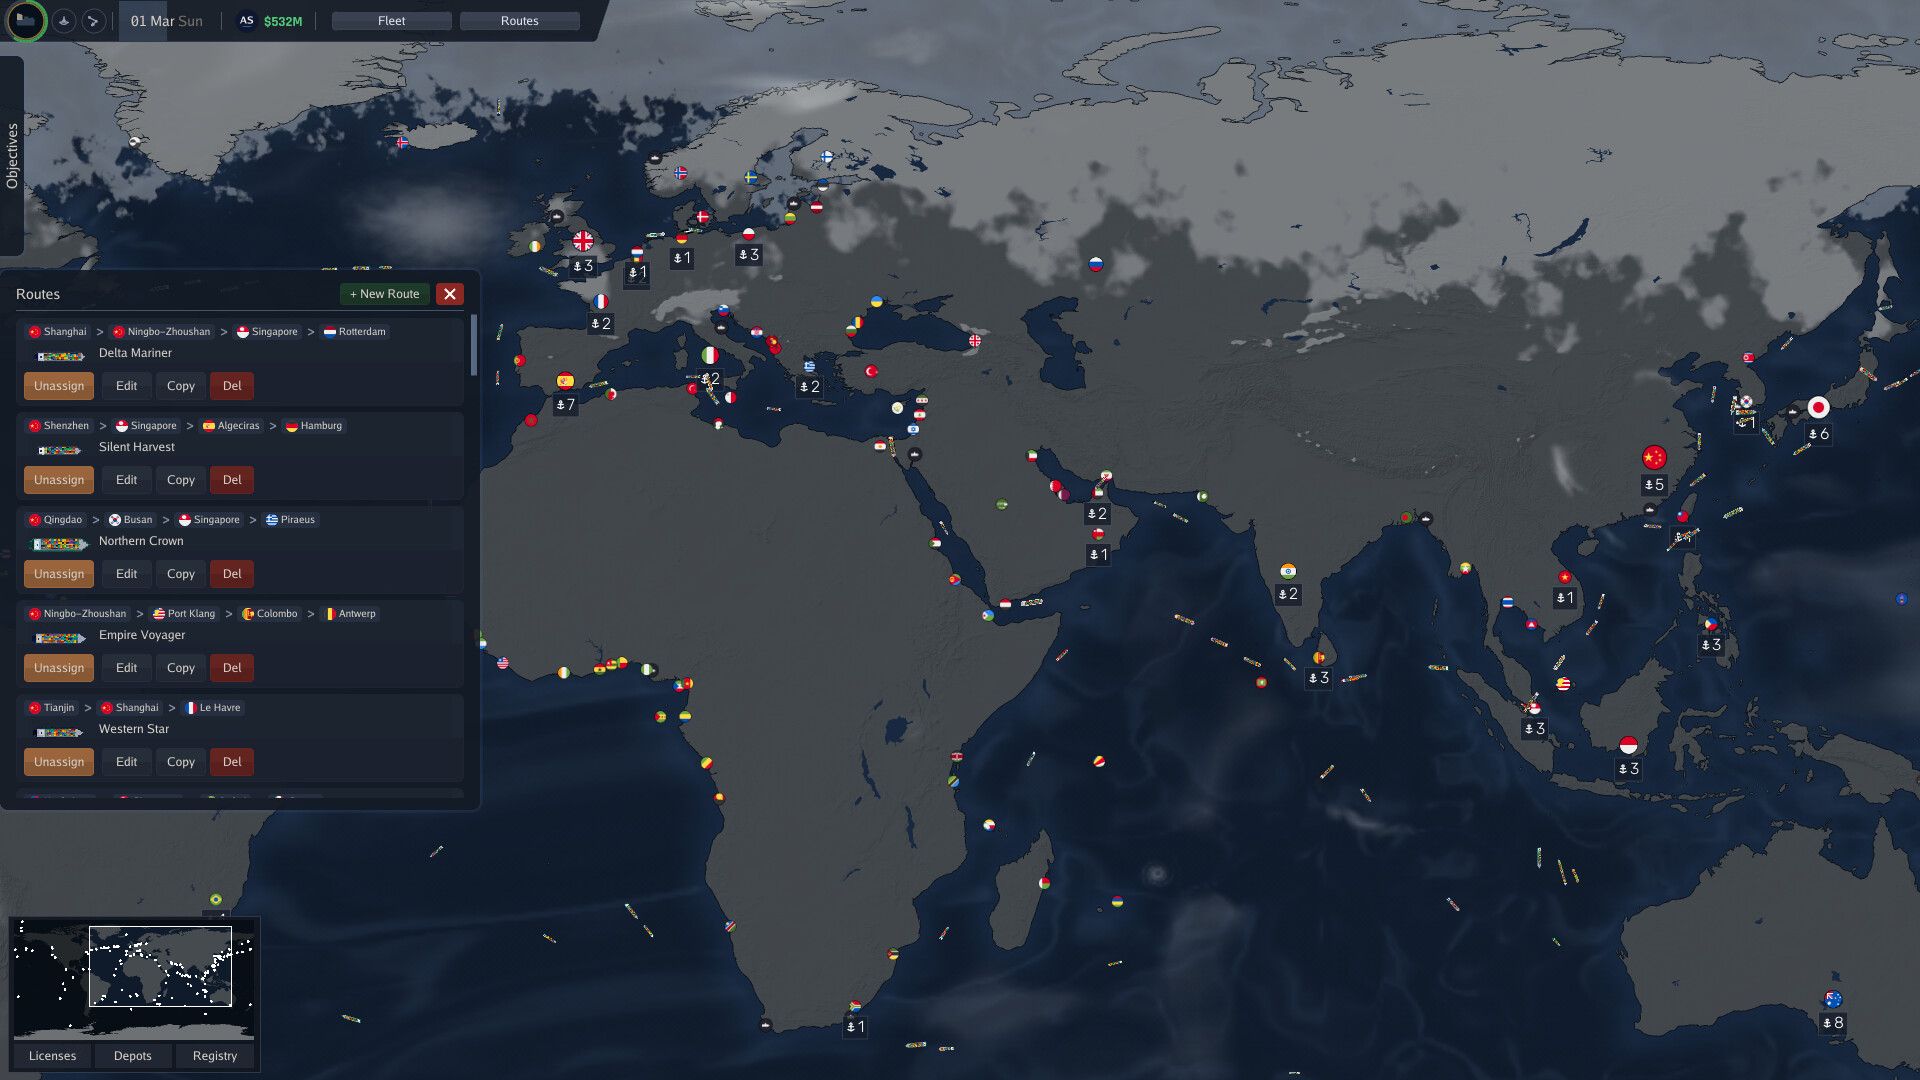This screenshot has width=1920, height=1080.
Task: Click the Japan flag port marker
Action: coord(1818,407)
